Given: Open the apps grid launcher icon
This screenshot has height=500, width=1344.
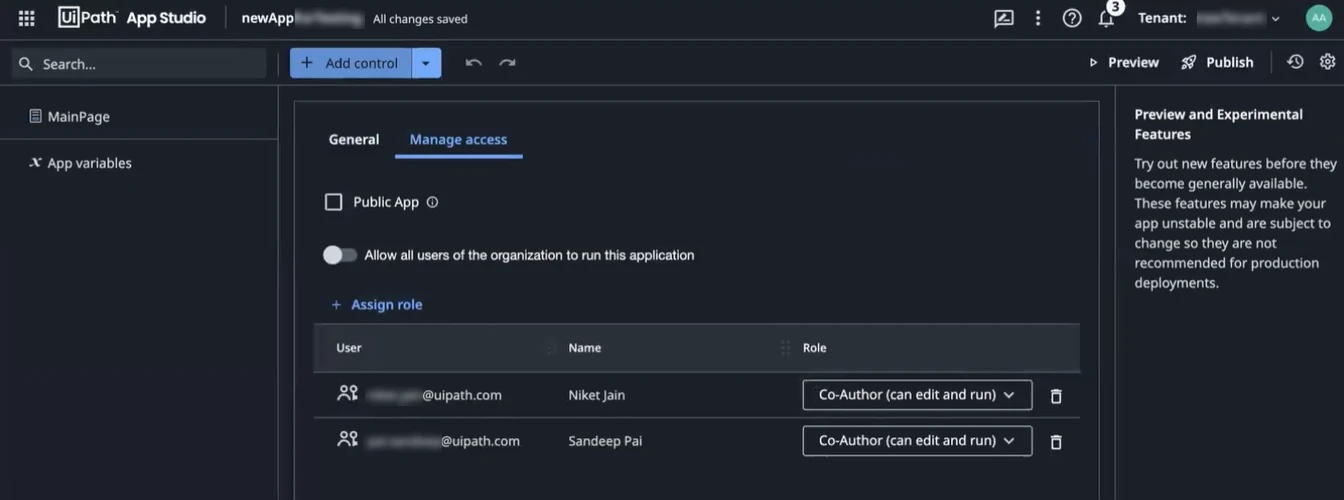Looking at the screenshot, I should 27,18.
